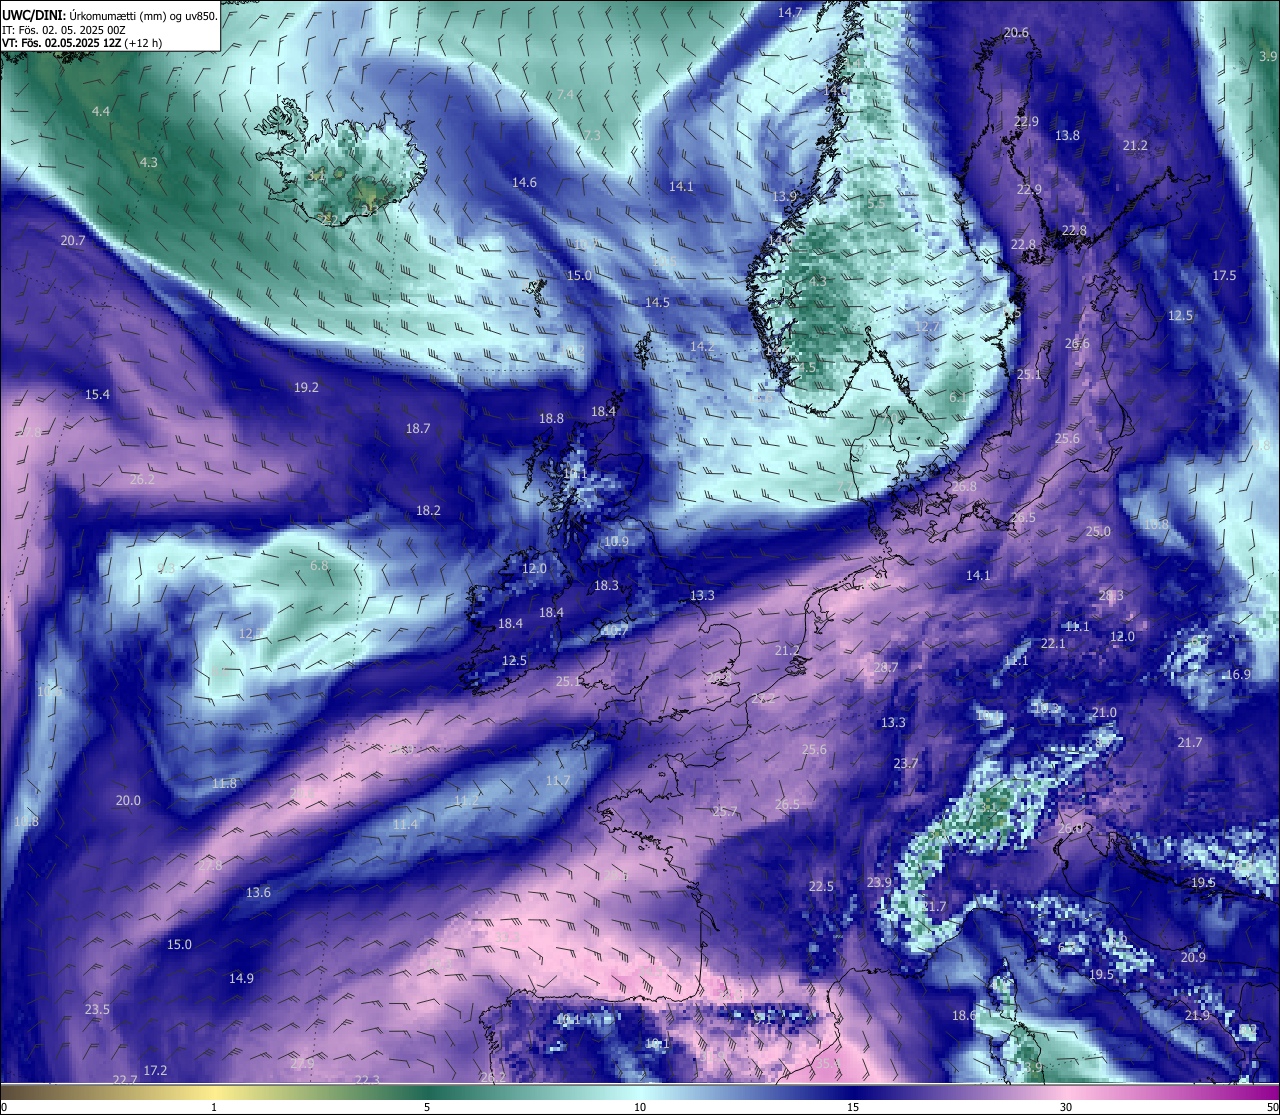The width and height of the screenshot is (1280, 1115).
Task: Click the colorbar tick label 30
Action: point(1066,1107)
